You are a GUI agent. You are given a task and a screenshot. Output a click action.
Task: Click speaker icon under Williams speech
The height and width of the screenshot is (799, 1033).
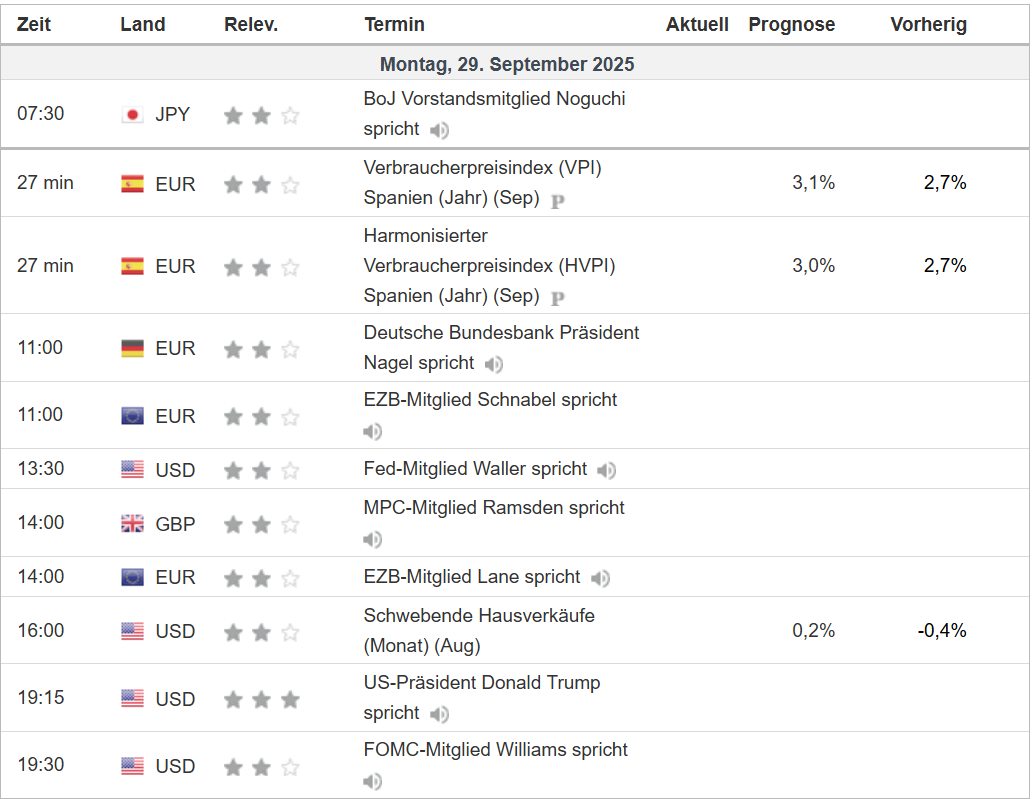373,782
